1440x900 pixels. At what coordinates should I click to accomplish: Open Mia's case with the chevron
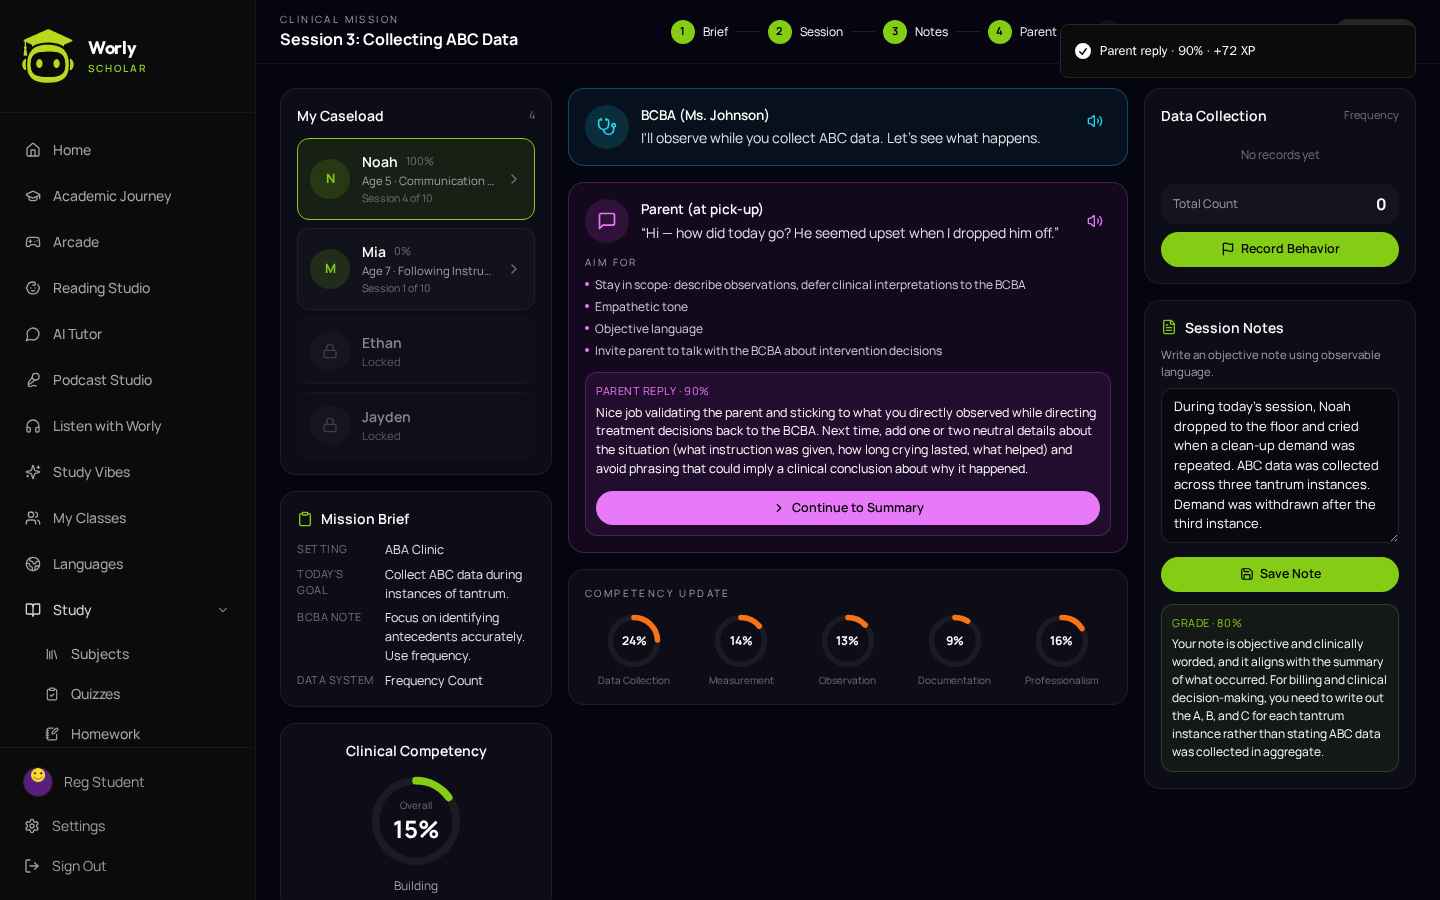tap(514, 269)
